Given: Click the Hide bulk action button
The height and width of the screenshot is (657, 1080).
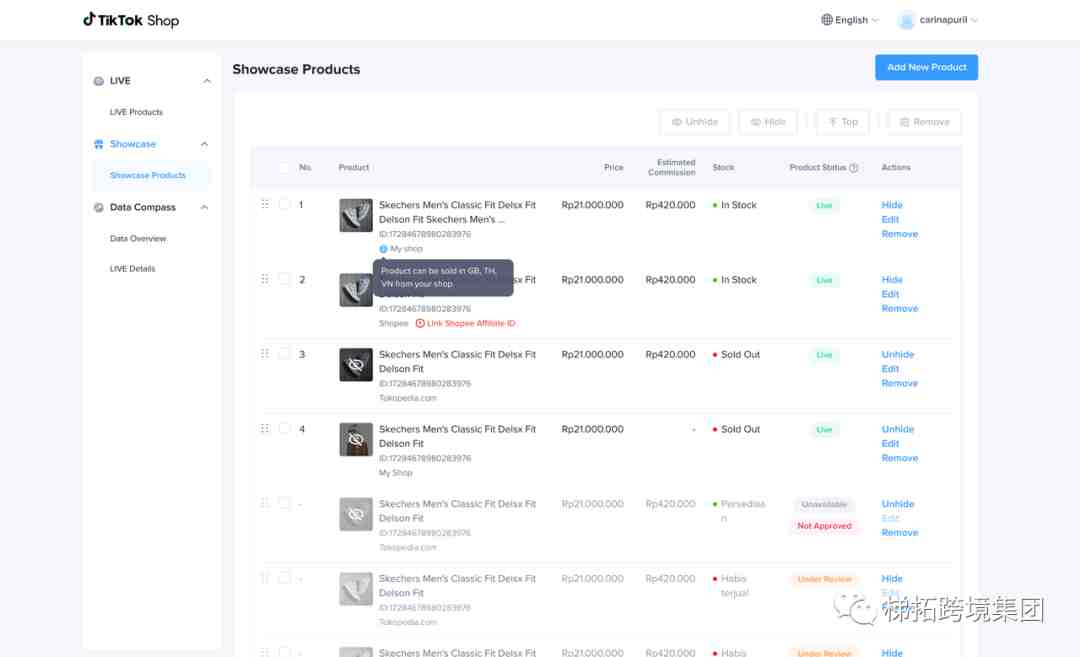Looking at the screenshot, I should (x=768, y=122).
